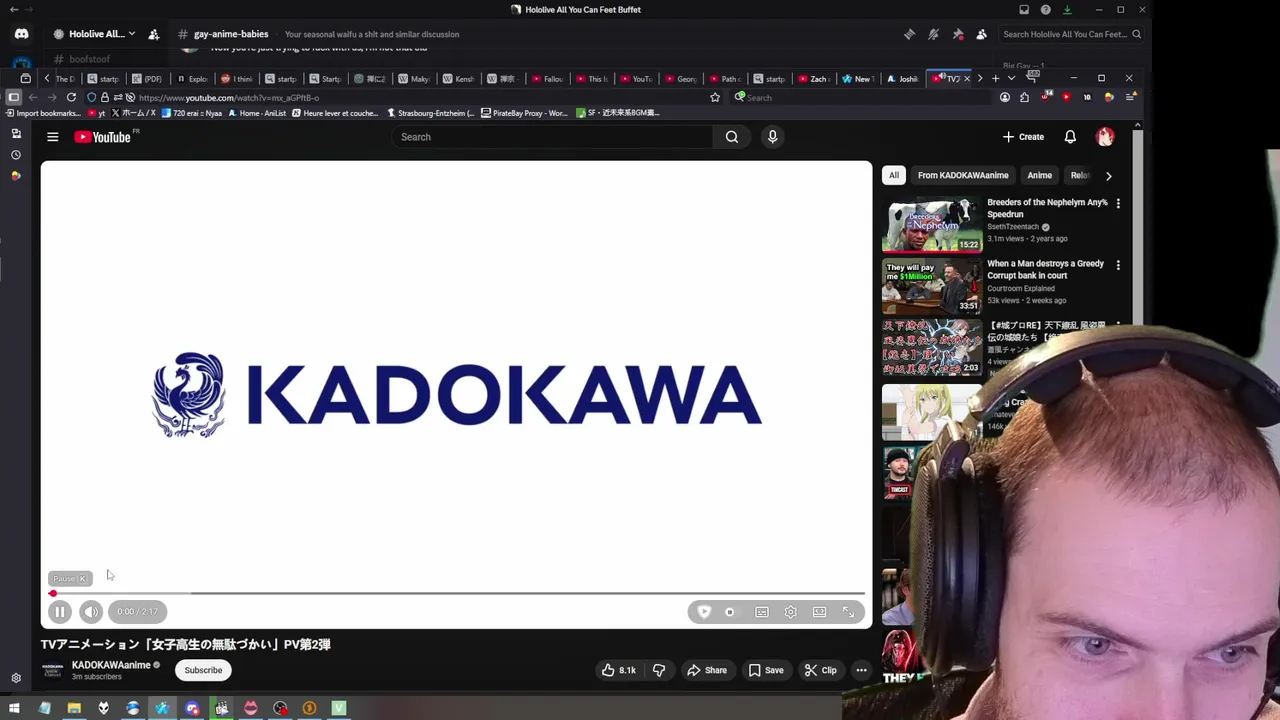Open options for Breeders of the Nephelym video
Image resolution: width=1280 pixels, height=720 pixels.
coord(1118,203)
